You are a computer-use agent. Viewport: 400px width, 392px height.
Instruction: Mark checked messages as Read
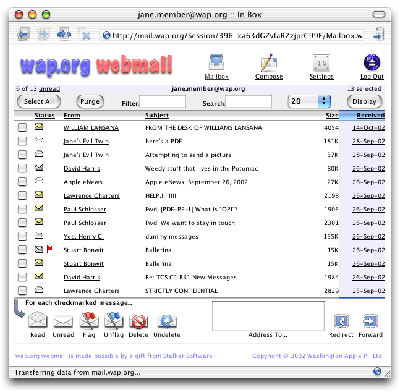[38, 320]
